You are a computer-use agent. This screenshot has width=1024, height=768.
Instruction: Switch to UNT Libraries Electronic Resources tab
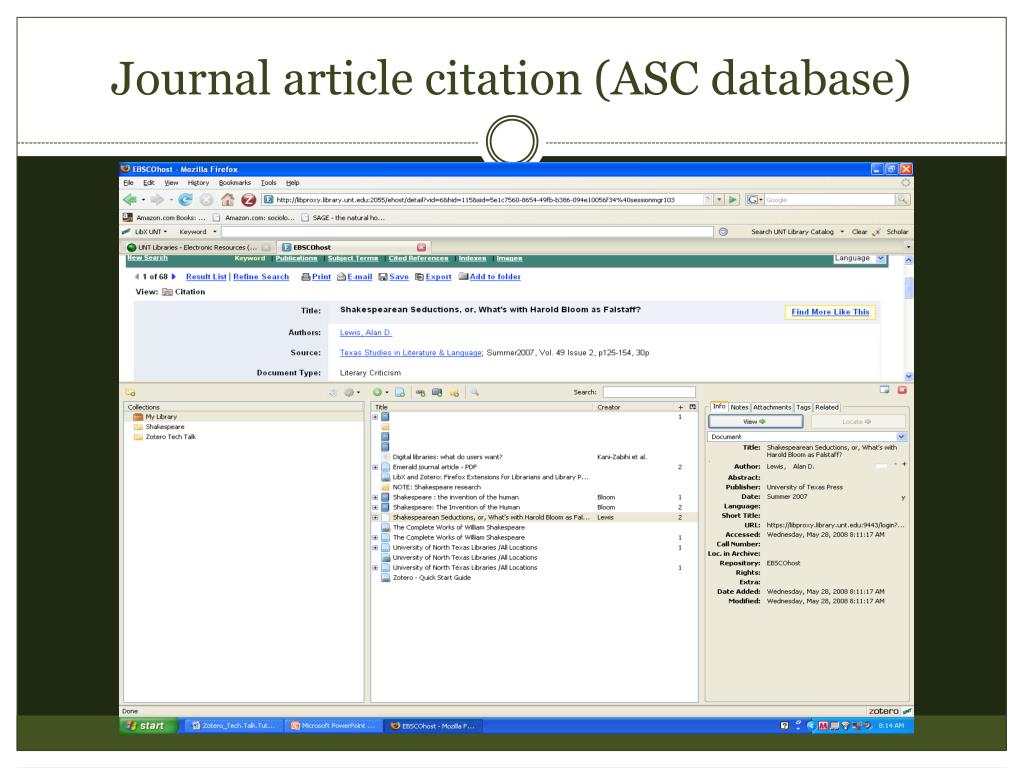[198, 248]
